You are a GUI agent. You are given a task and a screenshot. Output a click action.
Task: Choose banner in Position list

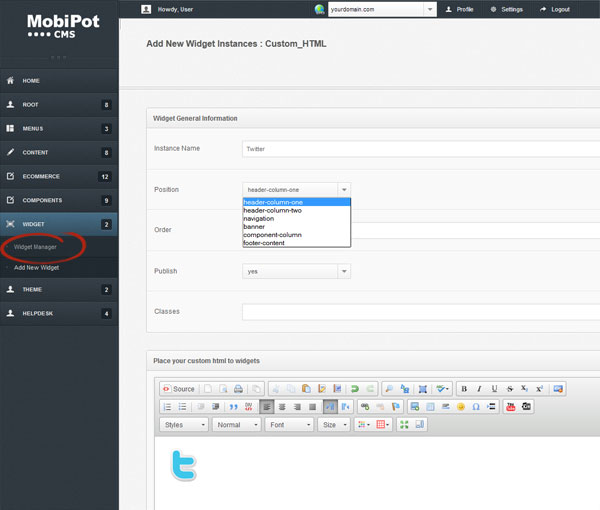pos(297,226)
